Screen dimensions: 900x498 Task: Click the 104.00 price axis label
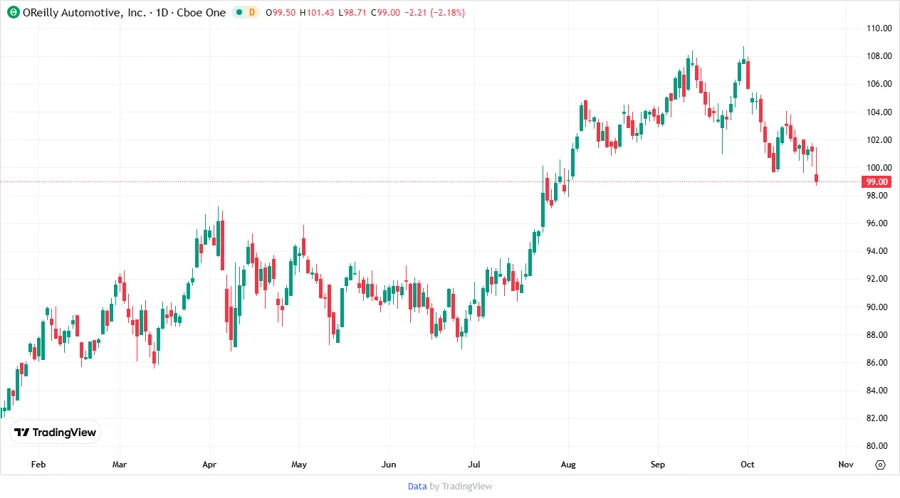pyautogui.click(x=879, y=112)
